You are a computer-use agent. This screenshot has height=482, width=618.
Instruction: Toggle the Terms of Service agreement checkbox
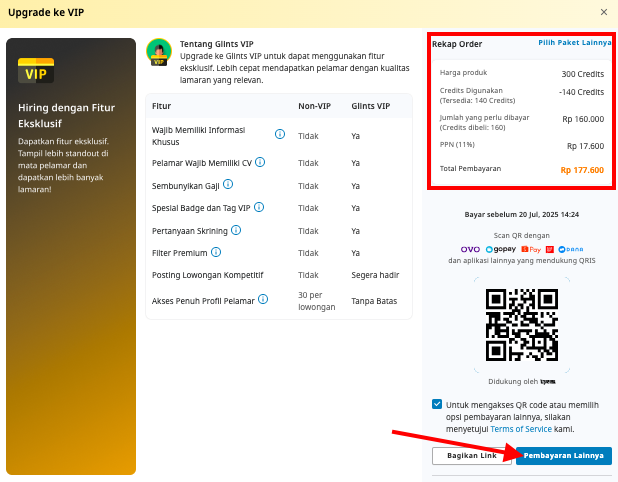tap(437, 404)
